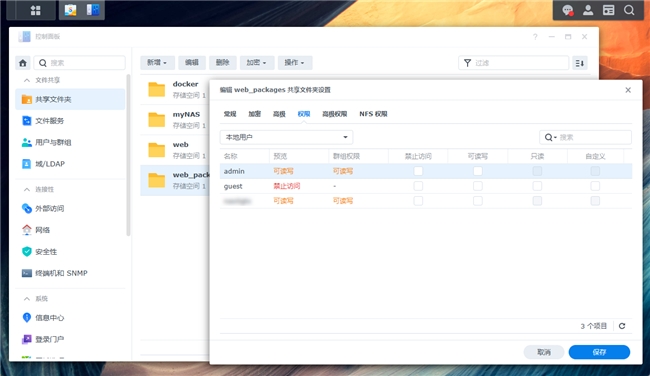Check 可读写 for guest

(478, 186)
